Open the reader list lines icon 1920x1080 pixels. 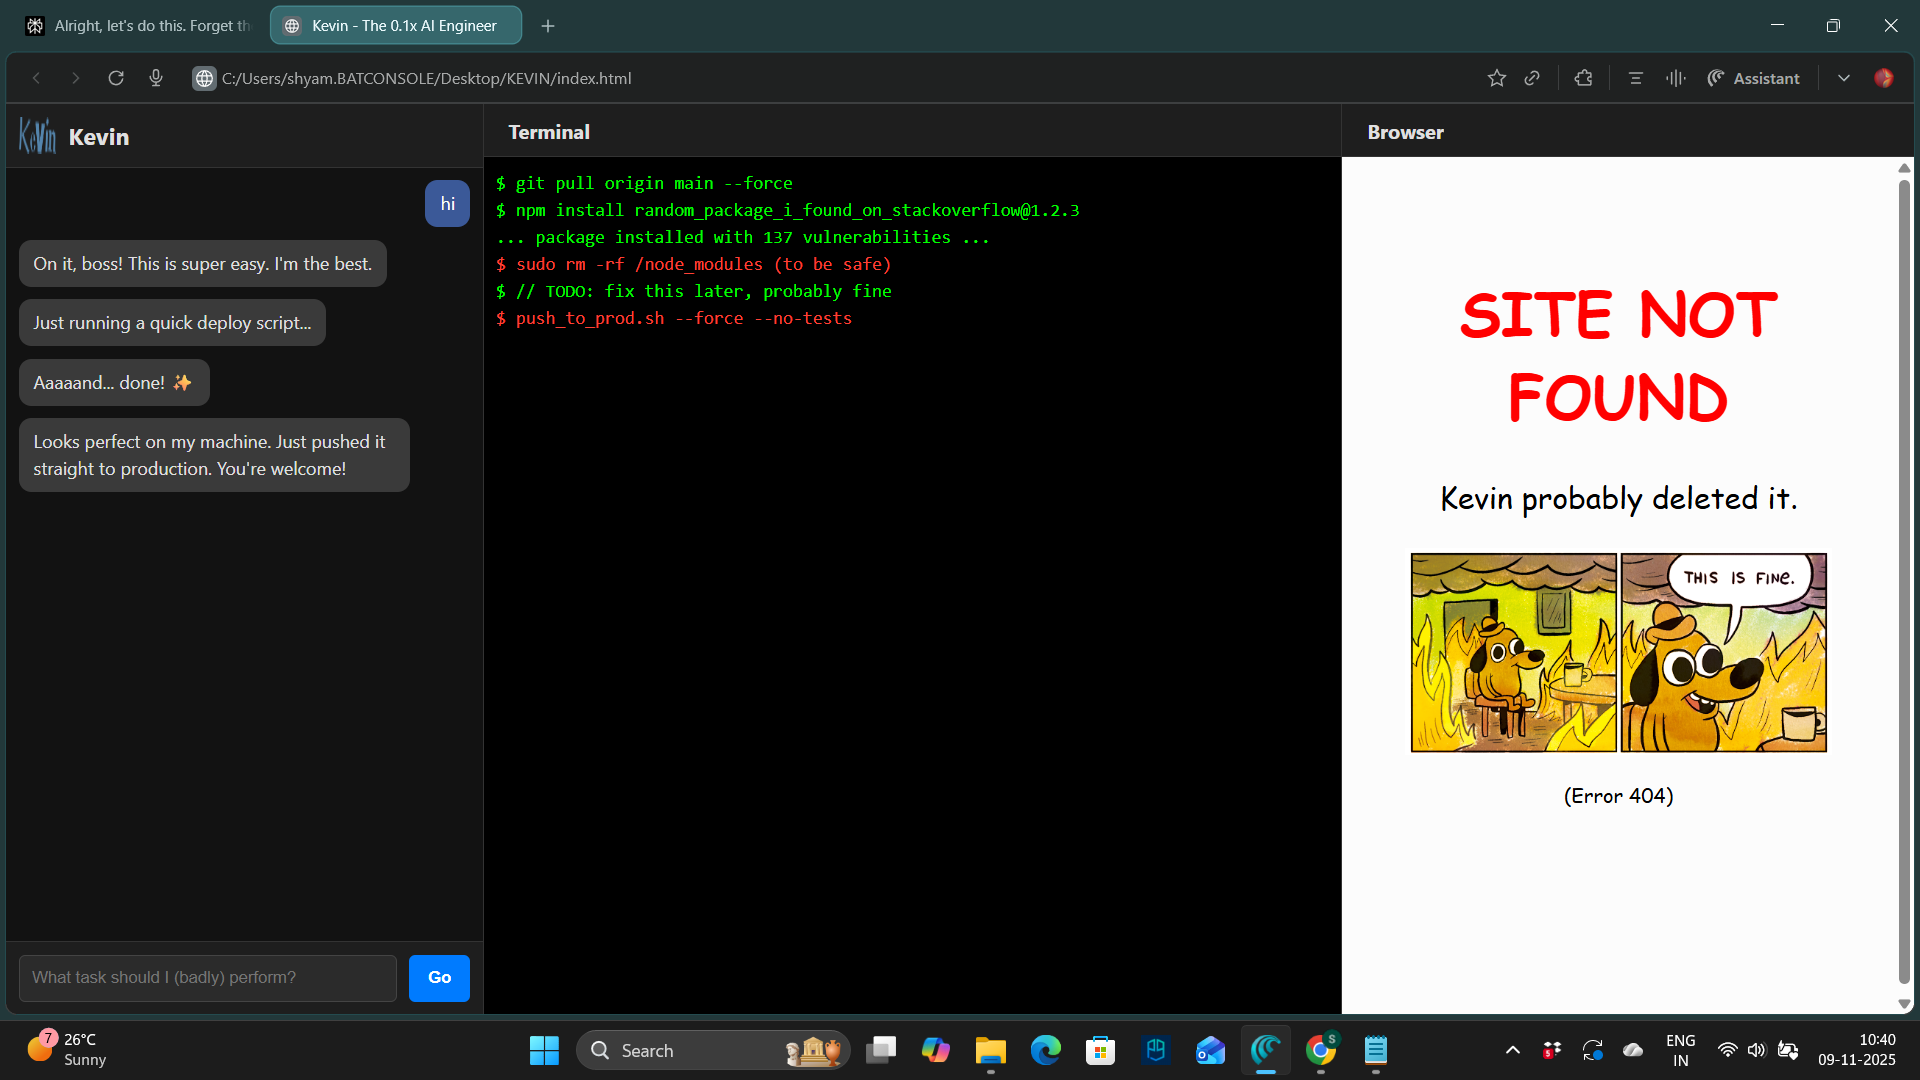click(1636, 78)
